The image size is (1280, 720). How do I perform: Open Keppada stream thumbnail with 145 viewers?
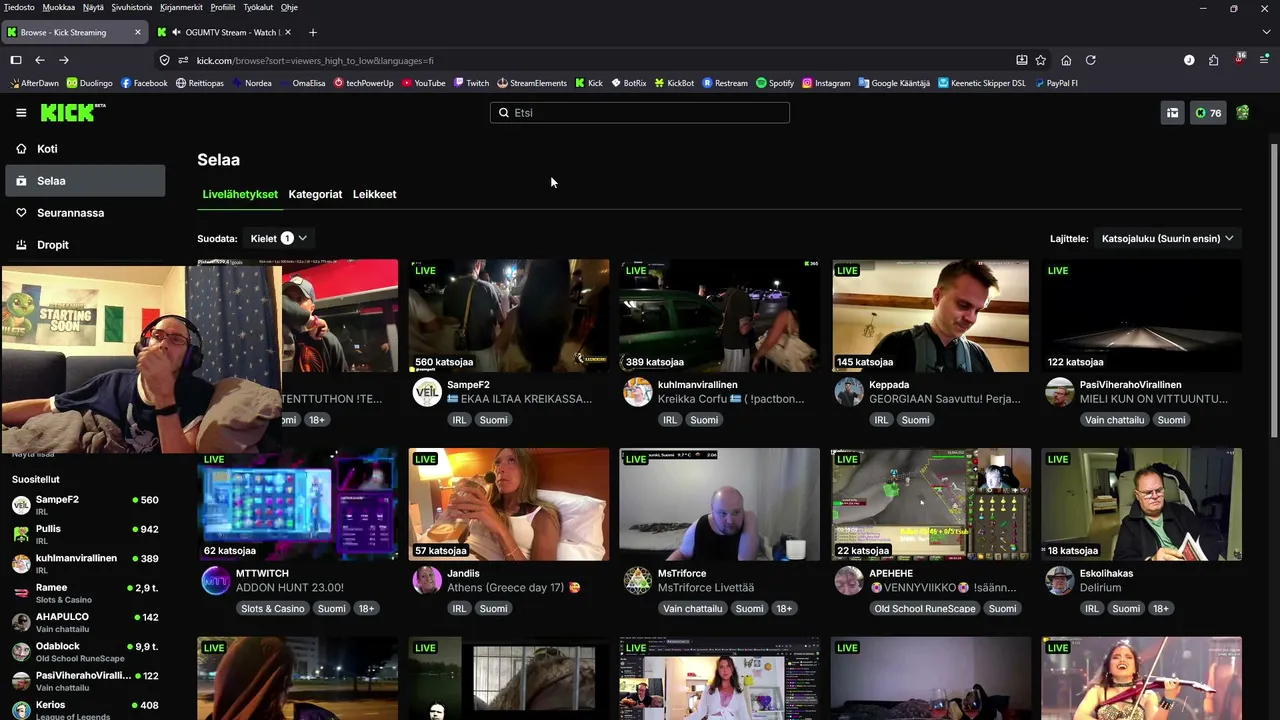click(x=931, y=316)
